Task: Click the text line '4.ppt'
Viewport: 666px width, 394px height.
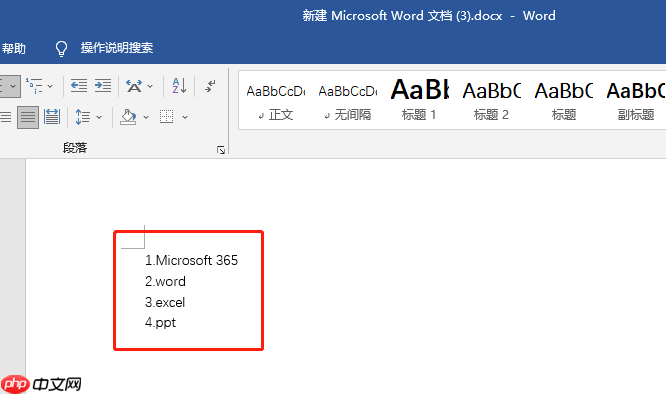Action: (x=160, y=323)
